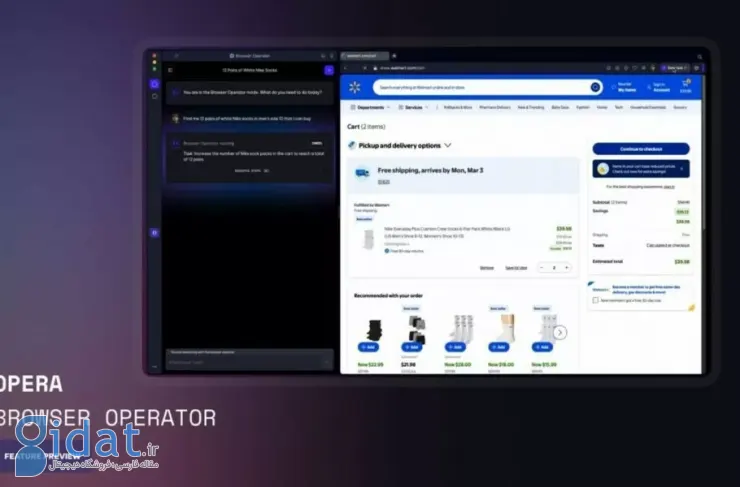This screenshot has width=740, height=487.
Task: Stop page loading with the X button
Action: tap(364, 68)
